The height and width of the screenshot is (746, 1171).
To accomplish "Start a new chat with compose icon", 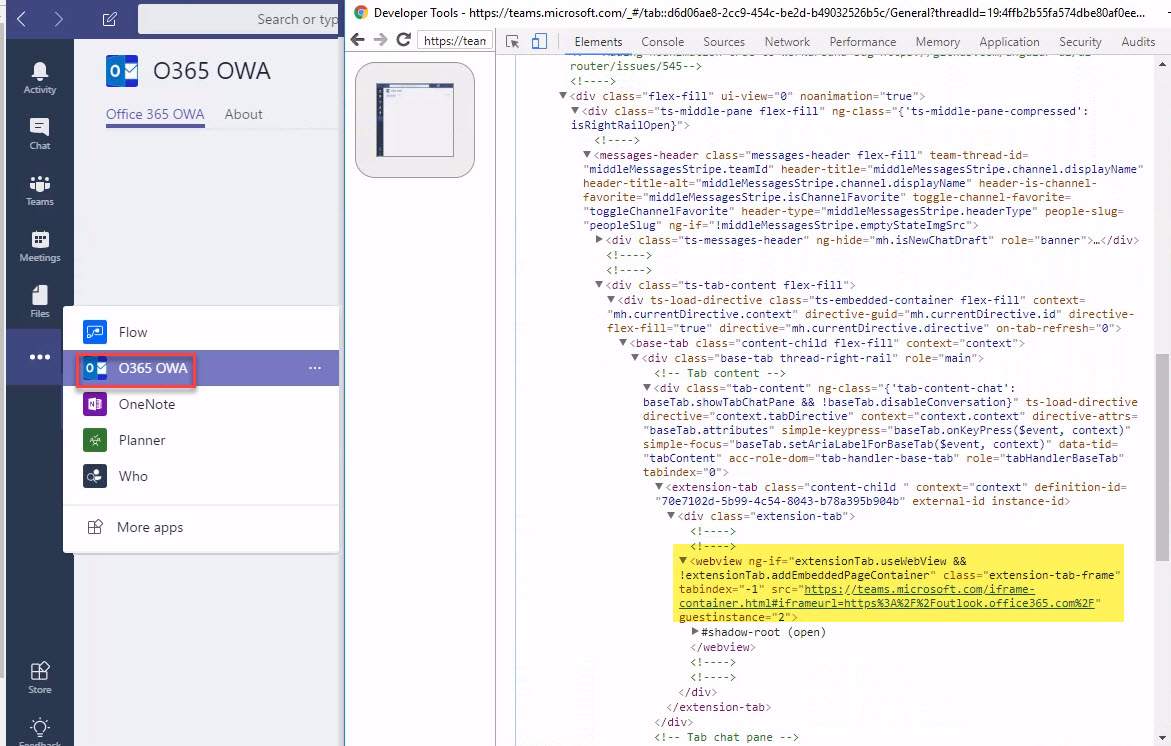I will (x=110, y=19).
